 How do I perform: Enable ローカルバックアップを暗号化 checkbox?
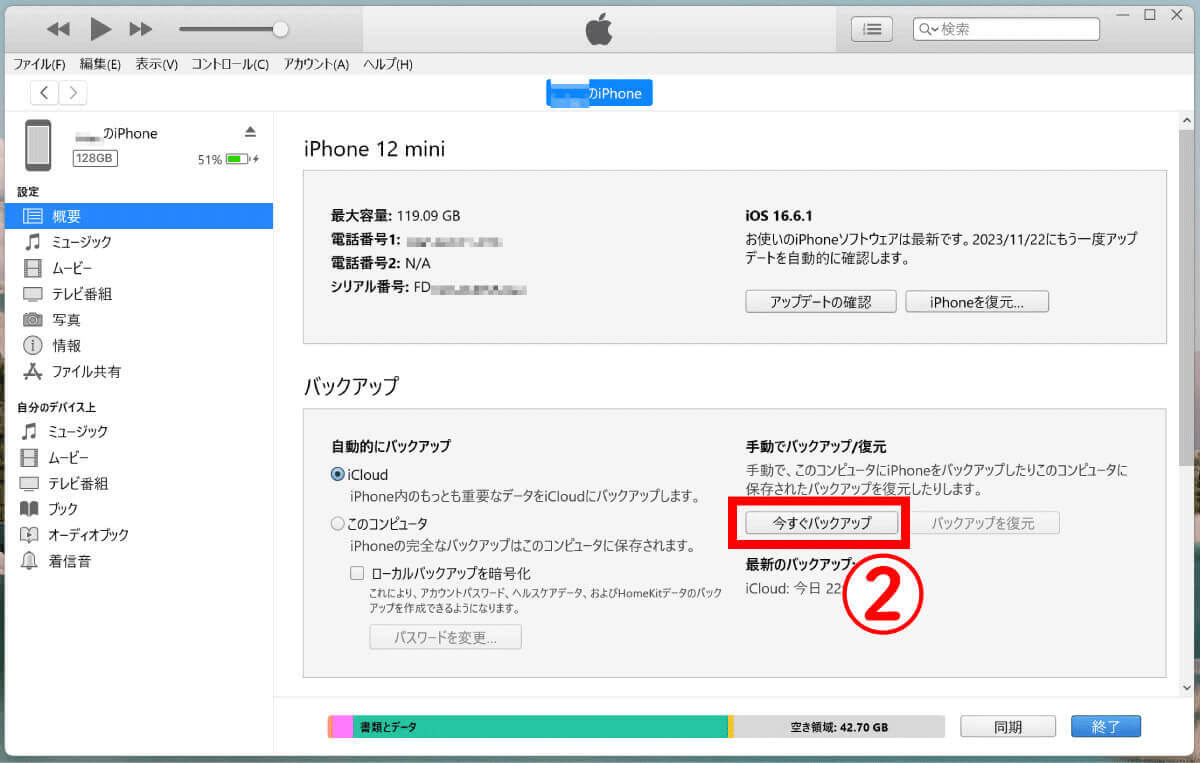click(x=357, y=574)
